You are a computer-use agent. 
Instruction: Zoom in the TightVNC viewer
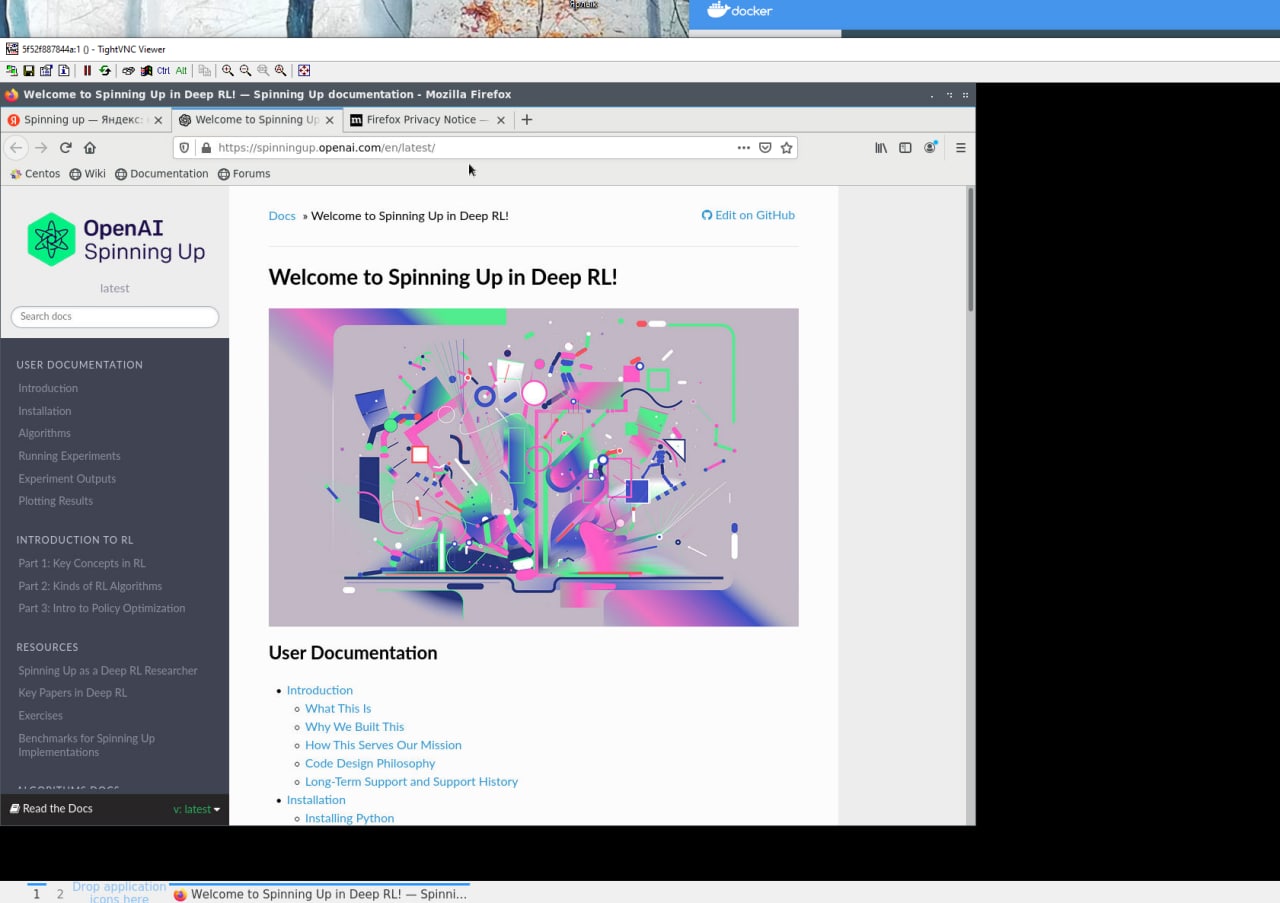tap(228, 71)
